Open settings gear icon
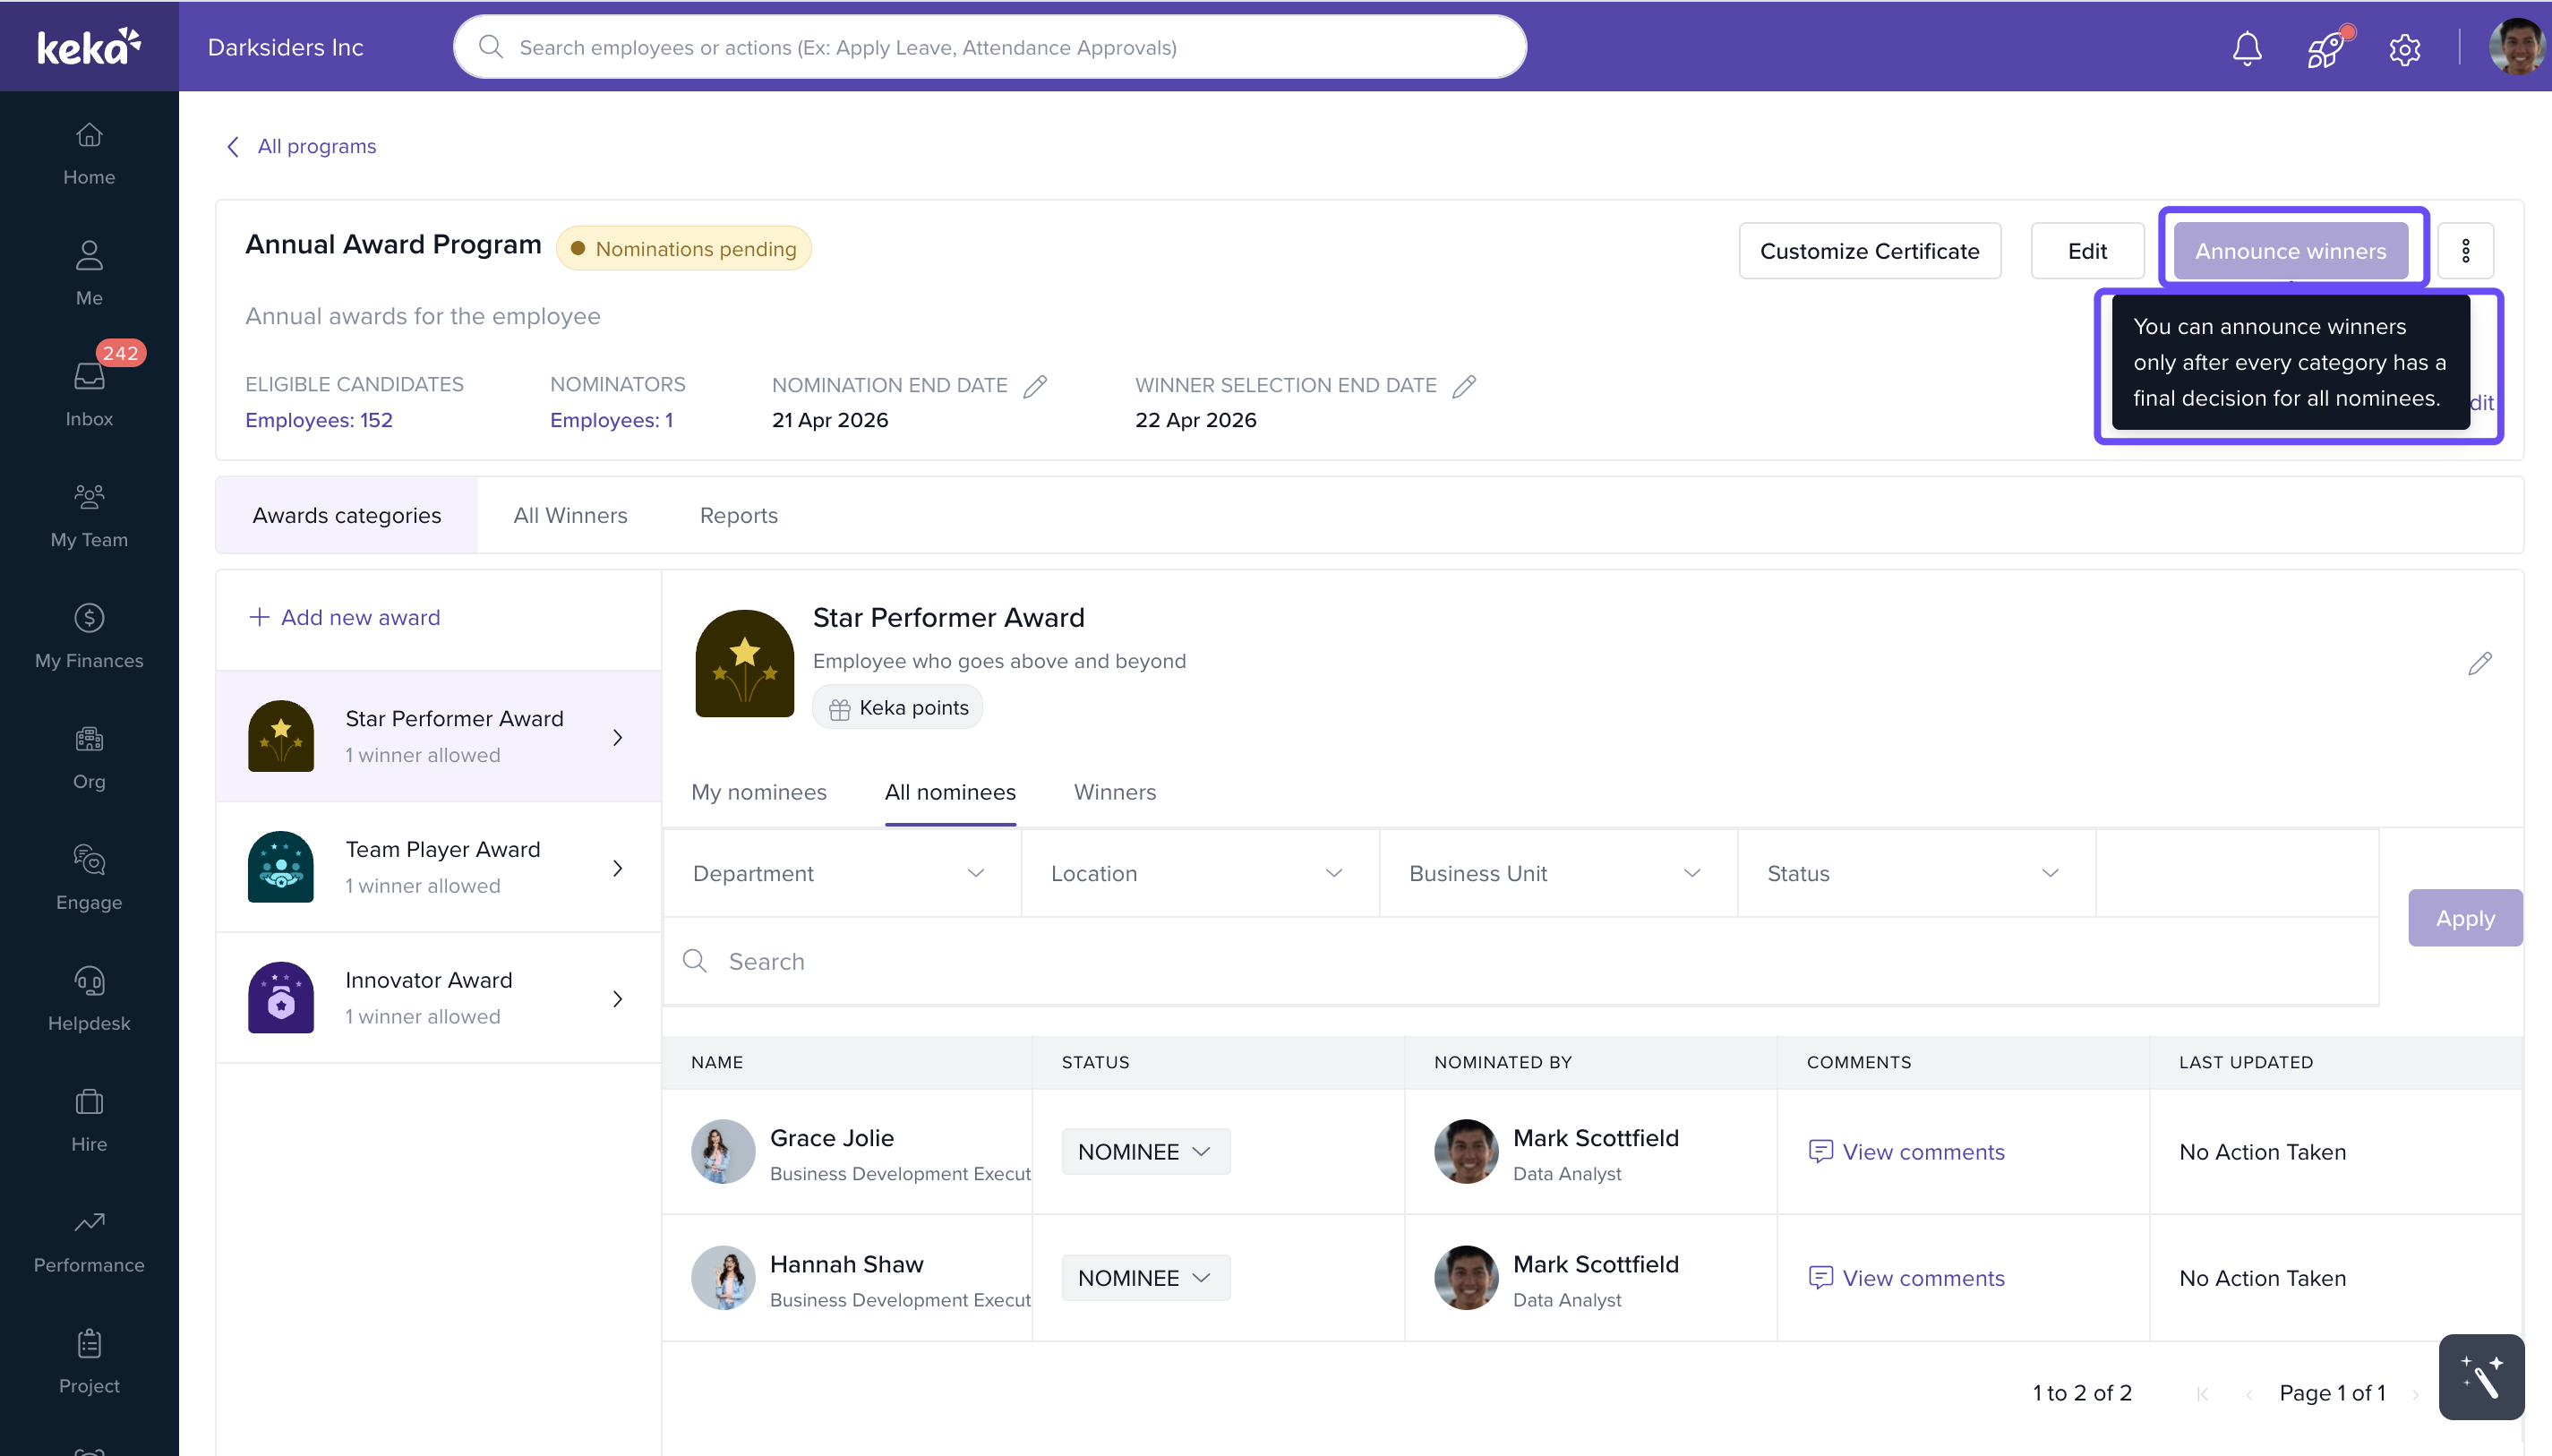The height and width of the screenshot is (1456, 2552). (2404, 48)
